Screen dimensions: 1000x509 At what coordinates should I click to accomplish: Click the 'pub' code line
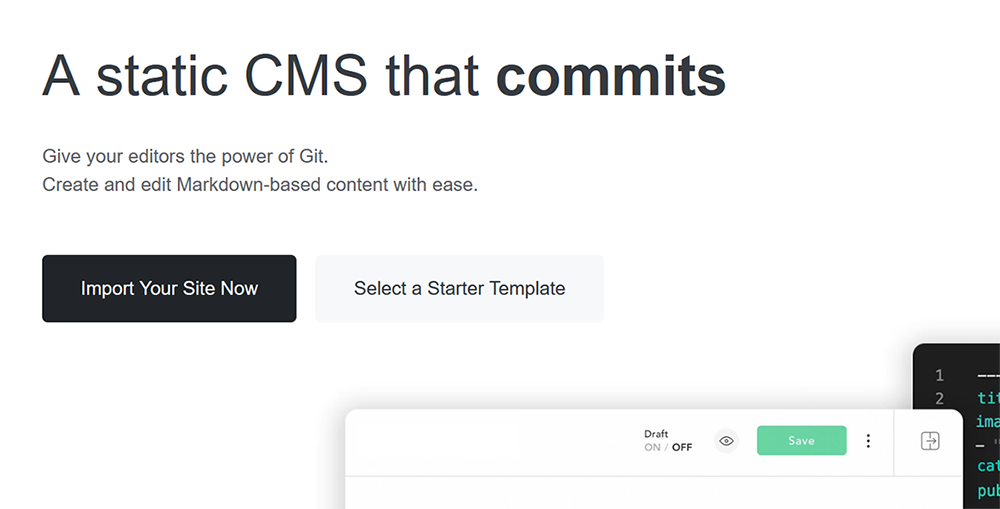[x=988, y=490]
